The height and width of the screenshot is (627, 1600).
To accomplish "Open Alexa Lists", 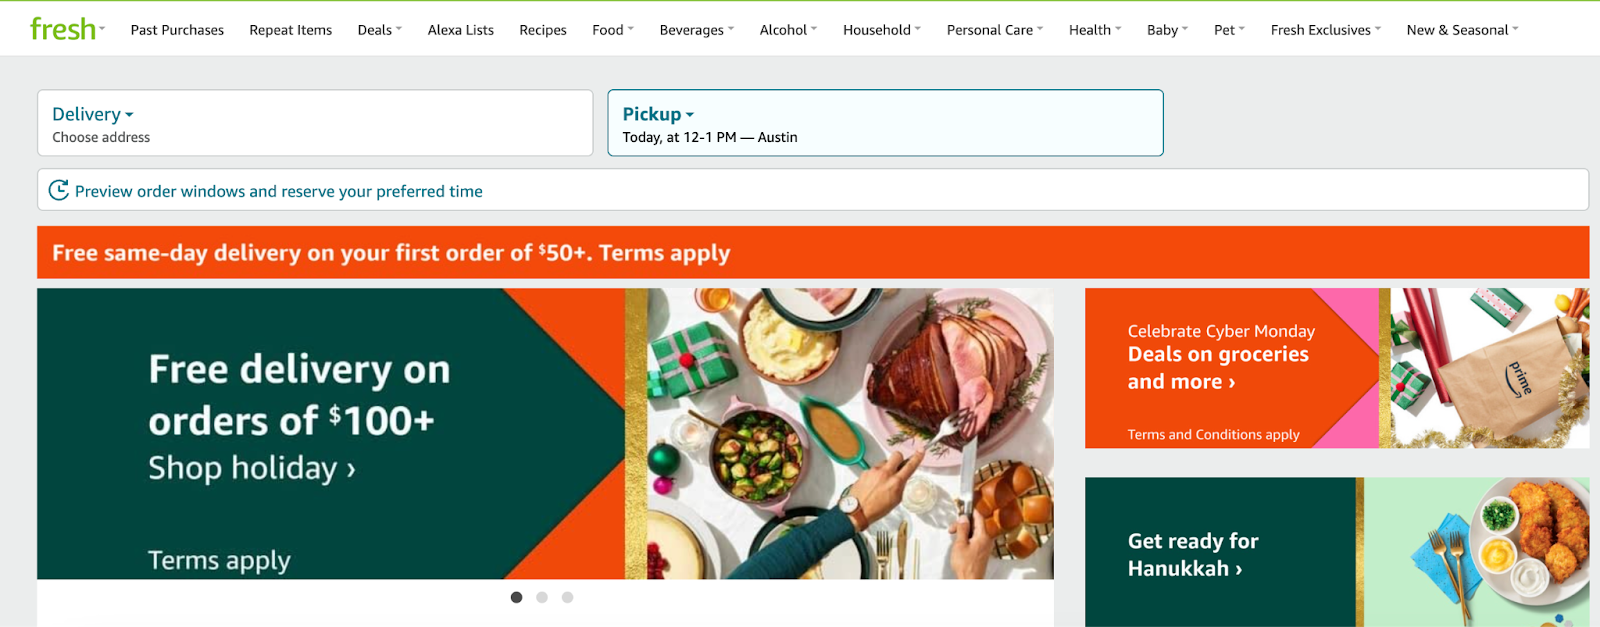I will tap(461, 30).
